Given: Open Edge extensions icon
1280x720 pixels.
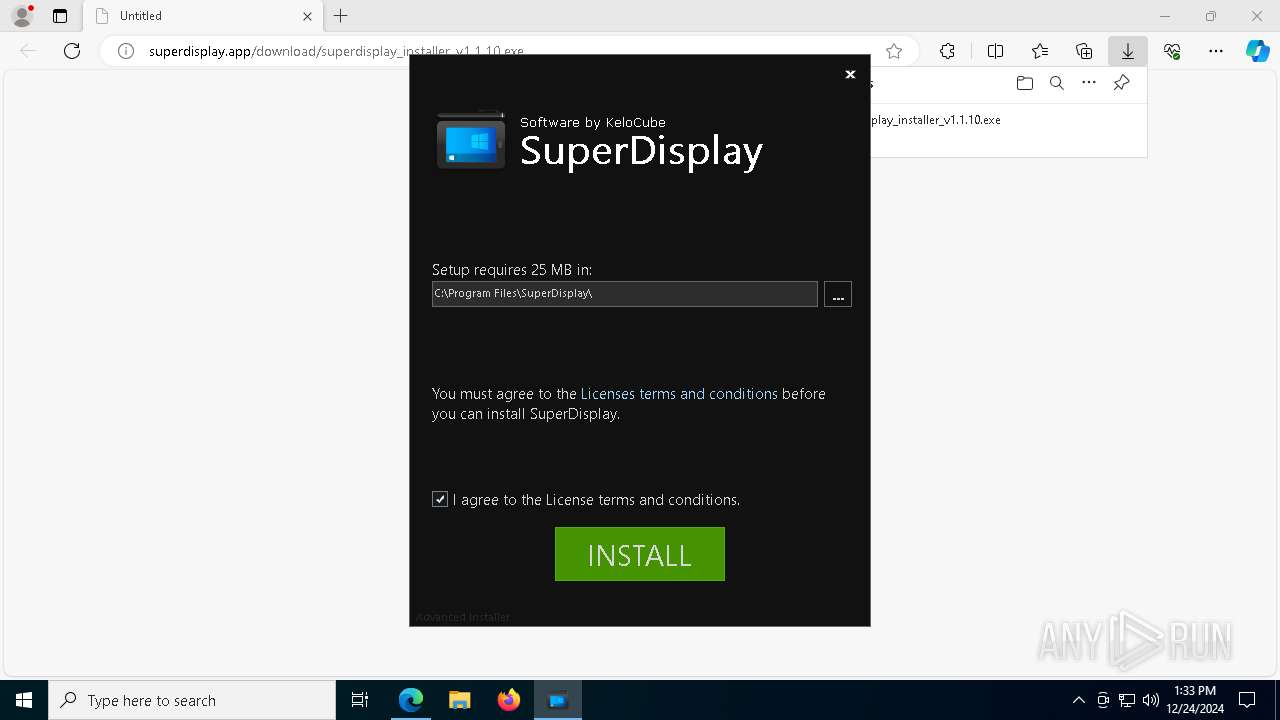Looking at the screenshot, I should click(947, 51).
